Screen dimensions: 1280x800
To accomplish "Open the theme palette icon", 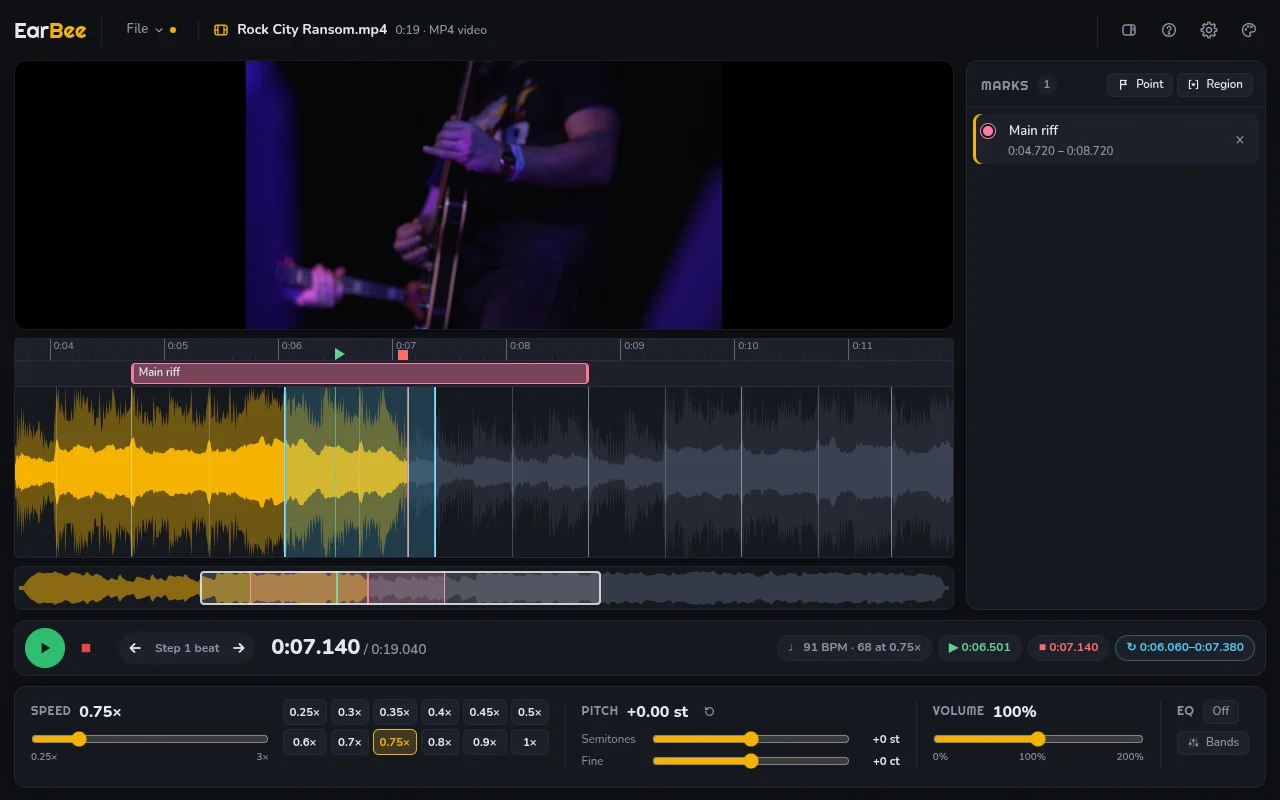I will pos(1249,30).
